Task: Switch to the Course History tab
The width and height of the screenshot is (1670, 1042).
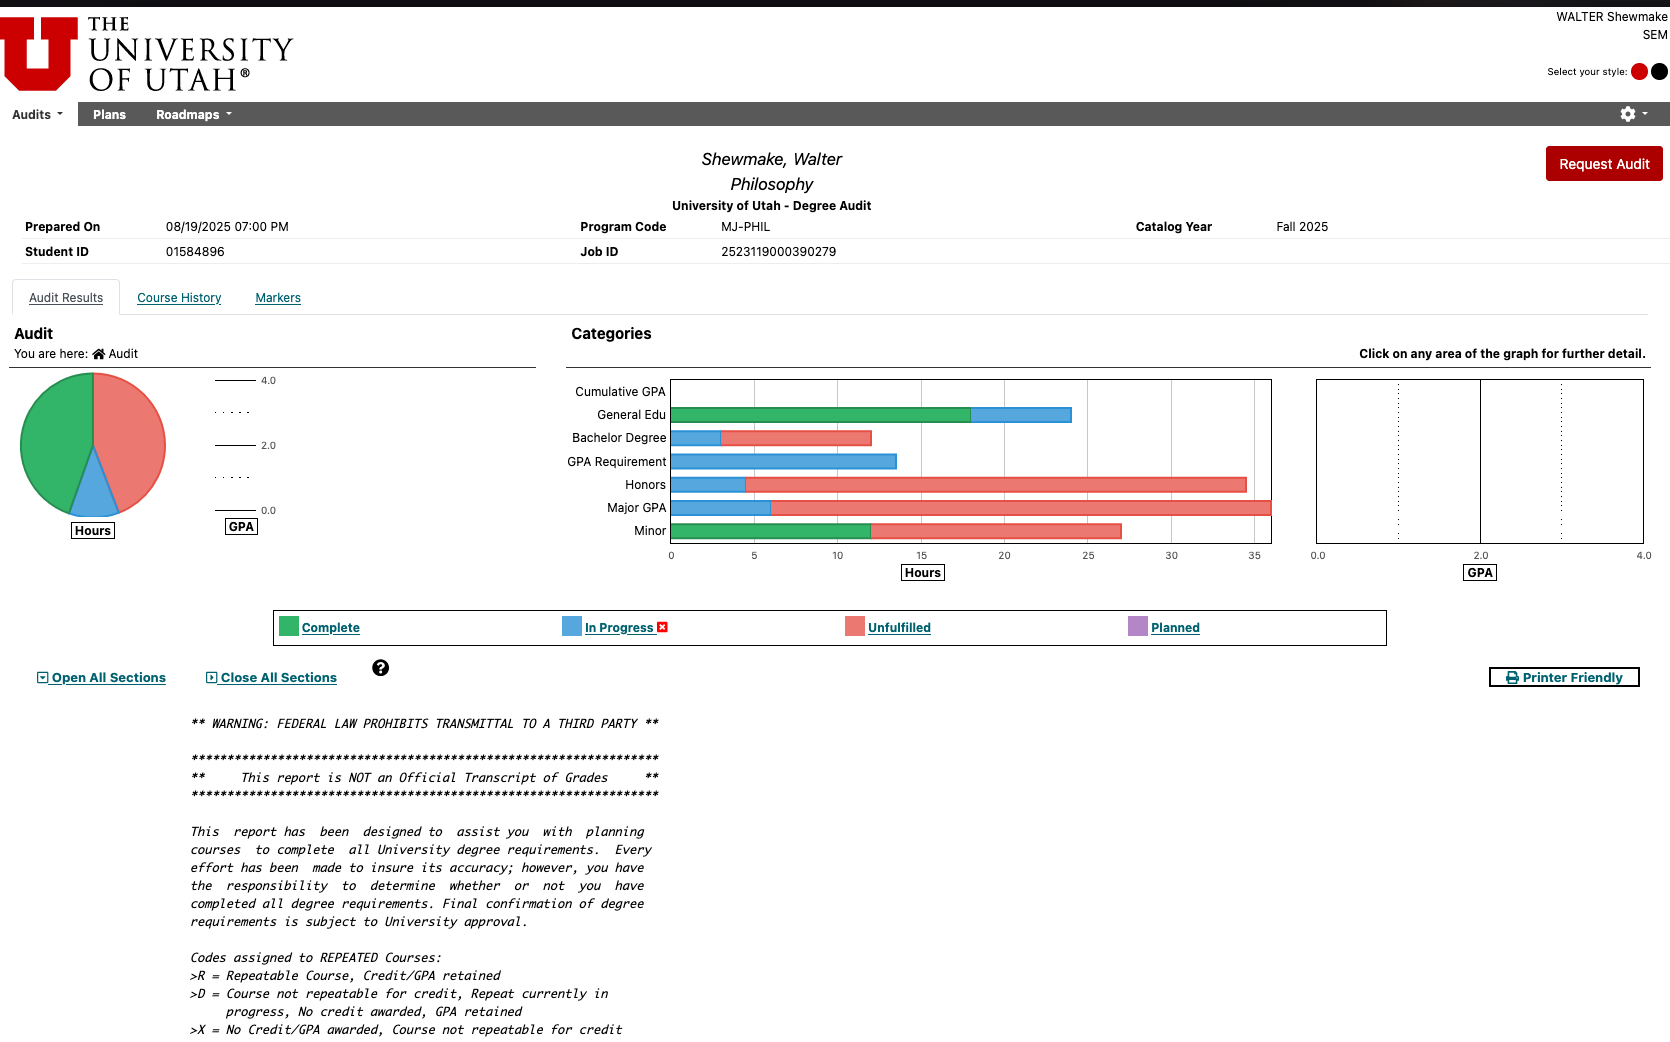Action: (179, 298)
